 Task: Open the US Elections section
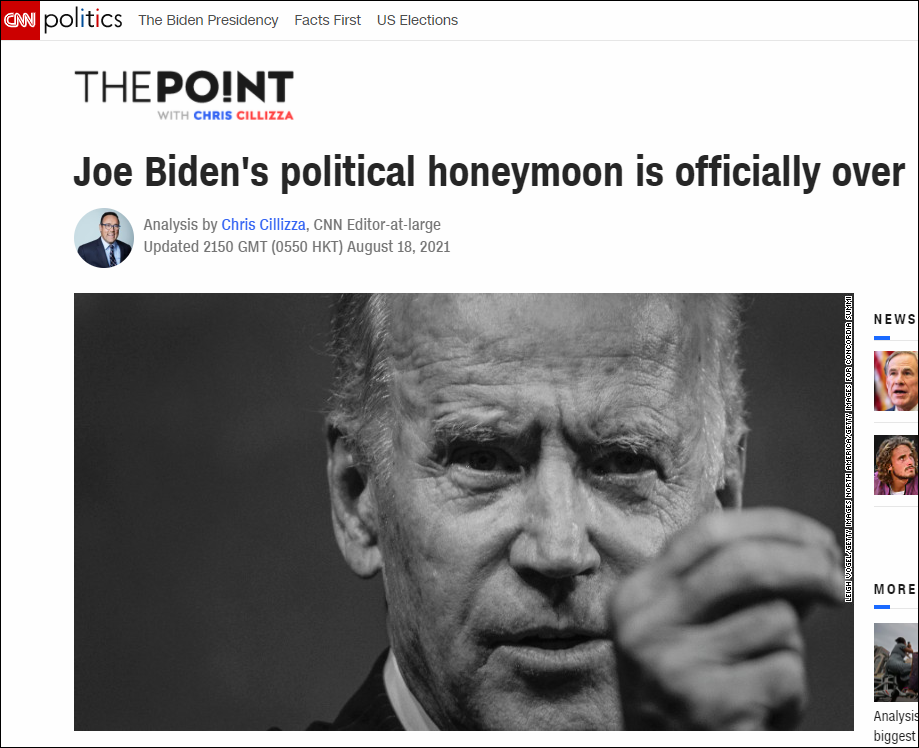417,20
